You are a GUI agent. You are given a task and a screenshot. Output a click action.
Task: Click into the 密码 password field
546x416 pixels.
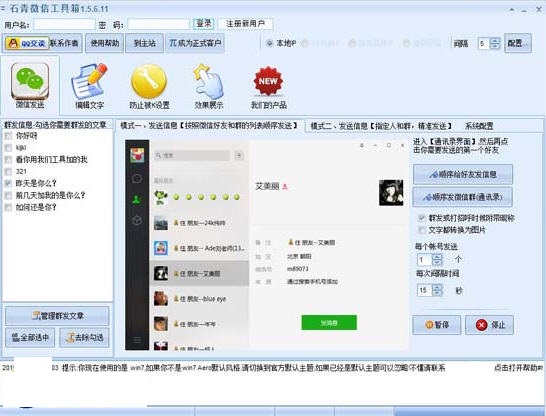point(158,24)
